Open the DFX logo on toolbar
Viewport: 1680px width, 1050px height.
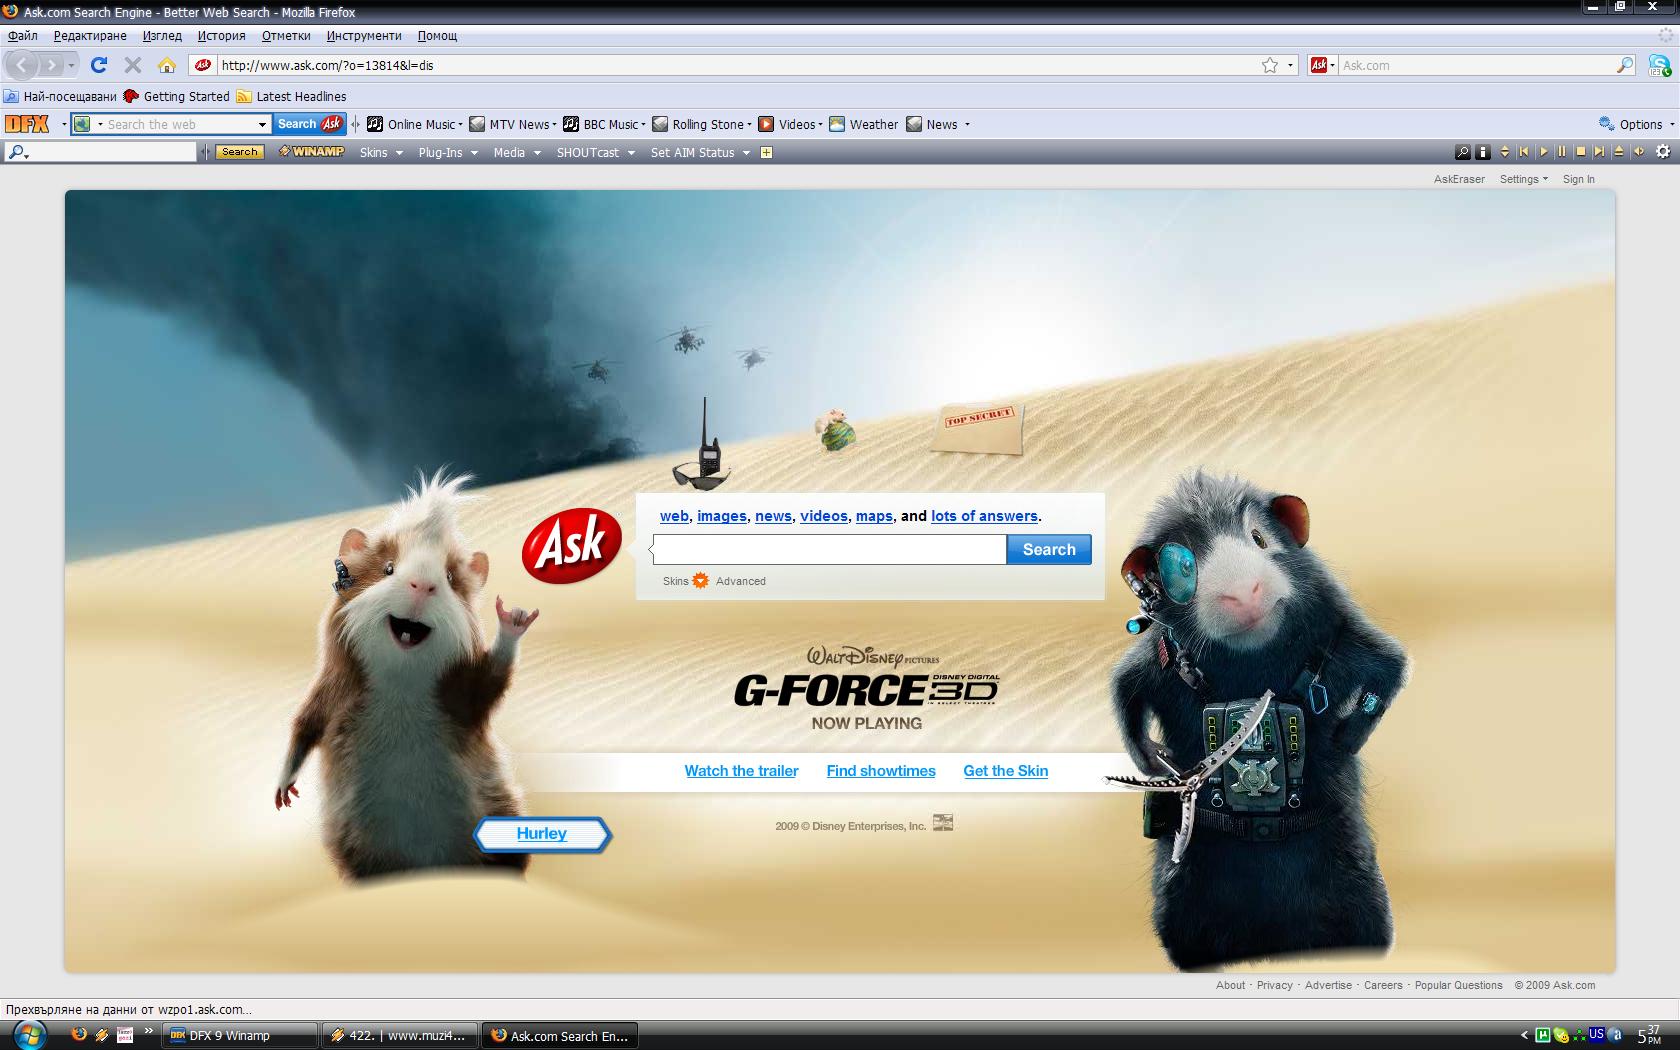(27, 124)
